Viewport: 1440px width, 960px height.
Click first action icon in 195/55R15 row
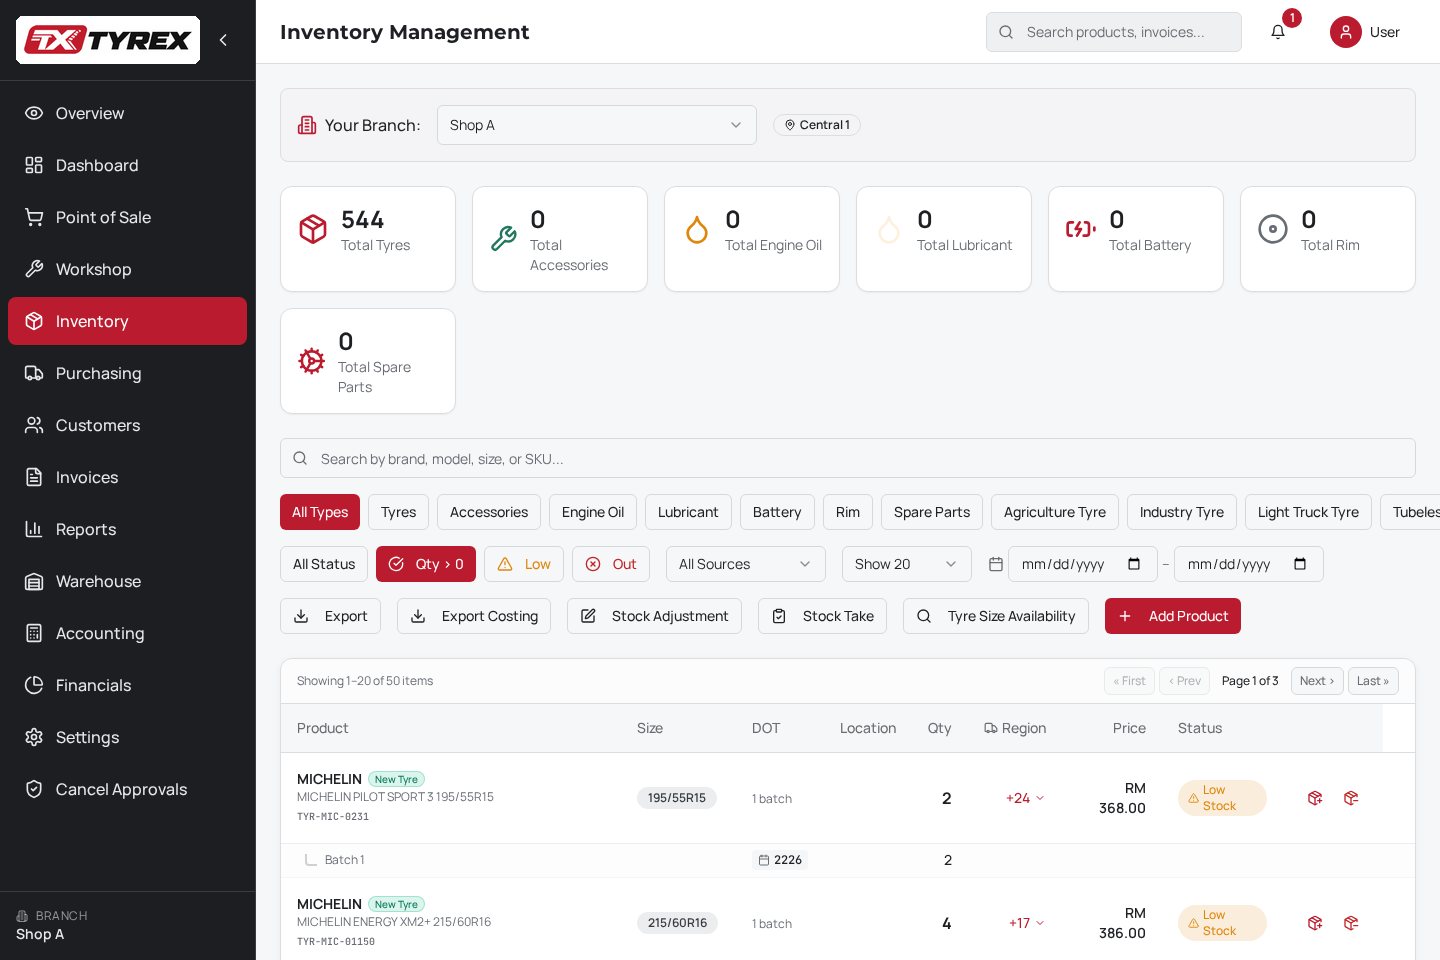click(1315, 798)
